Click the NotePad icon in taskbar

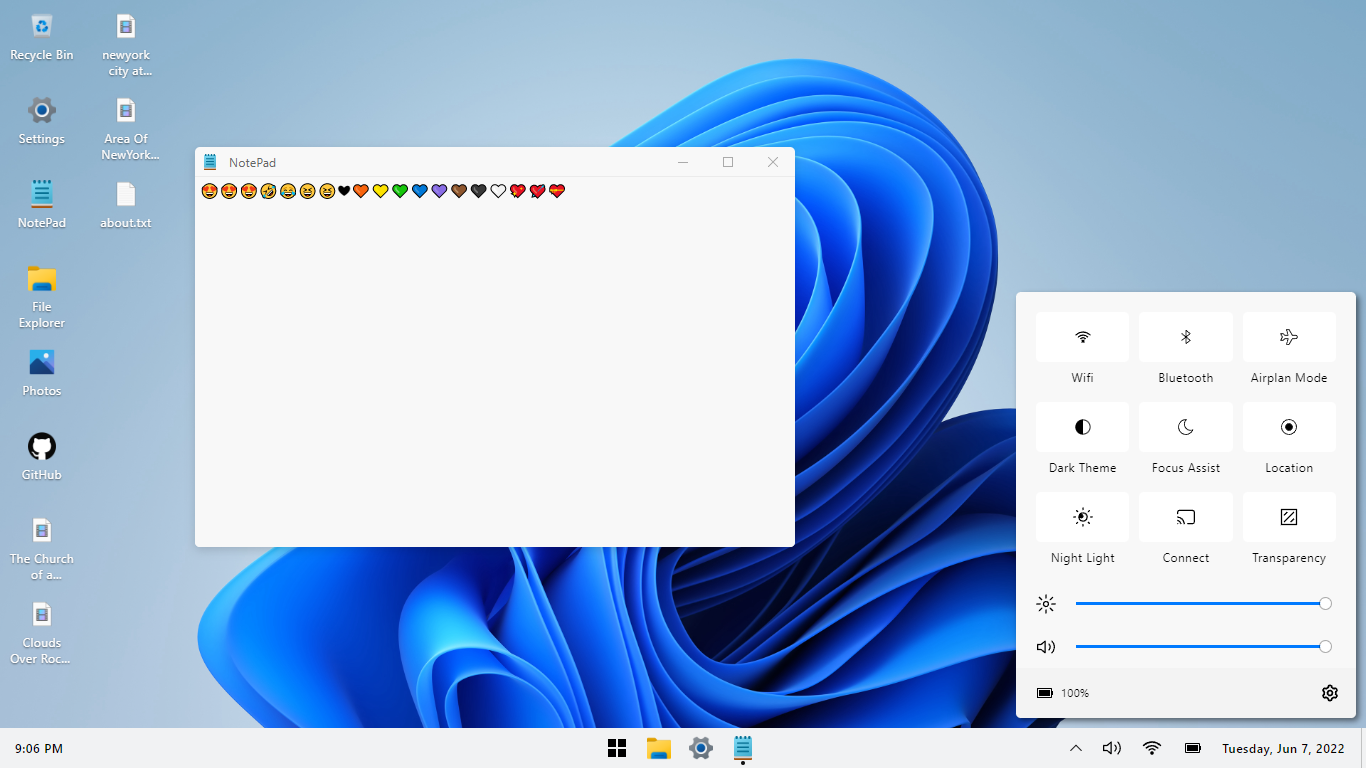[x=743, y=748]
